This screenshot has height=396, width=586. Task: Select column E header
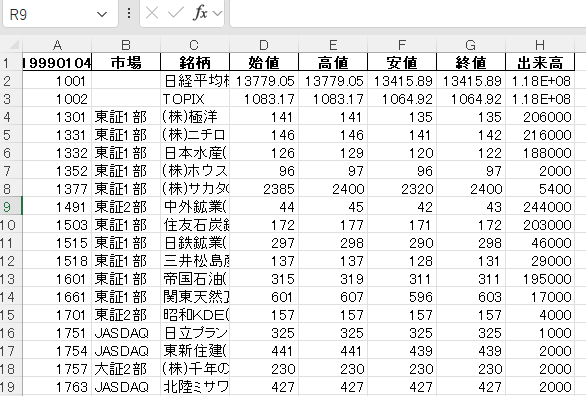click(x=333, y=45)
